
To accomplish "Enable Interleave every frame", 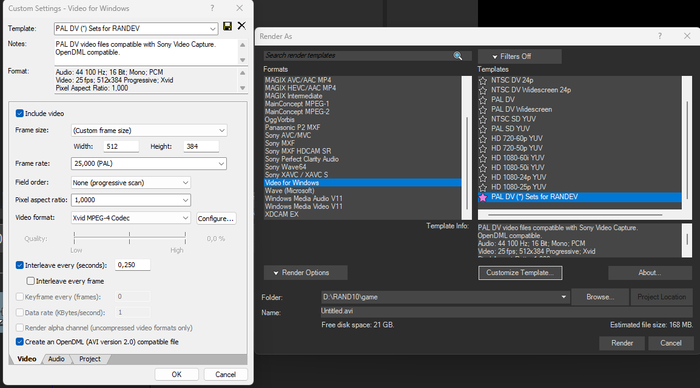I will pyautogui.click(x=30, y=281).
